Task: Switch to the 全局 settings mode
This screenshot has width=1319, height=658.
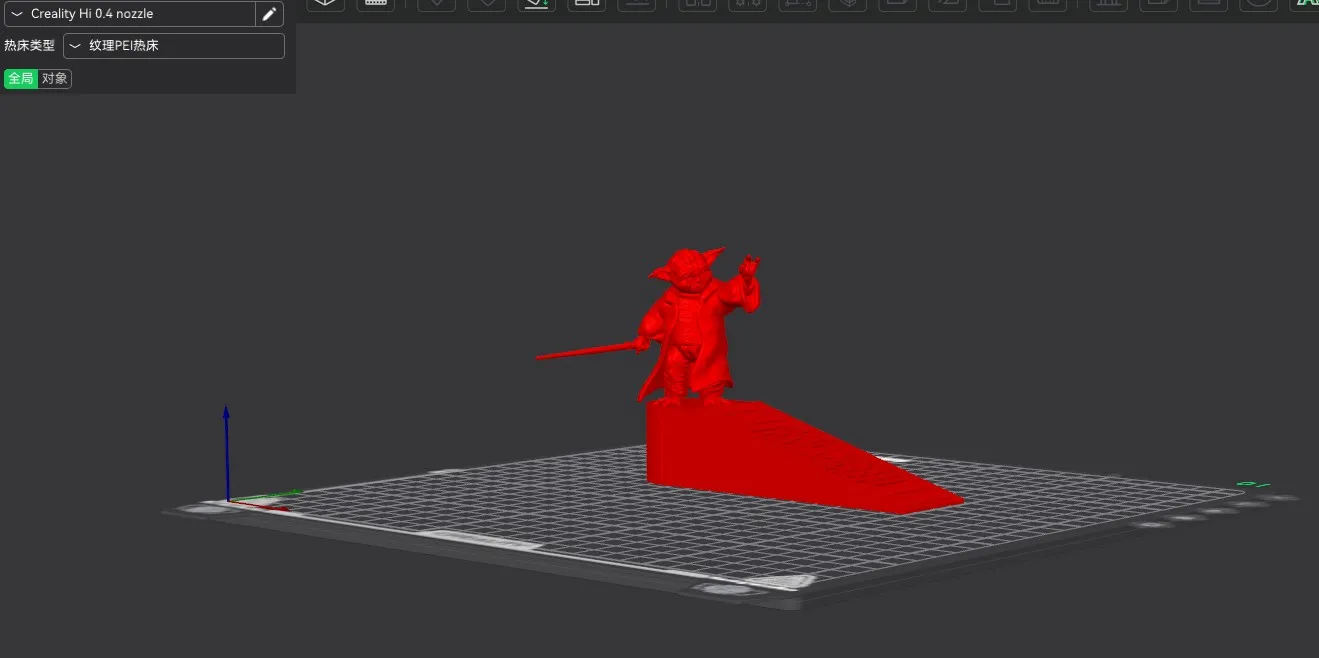Action: (21, 79)
